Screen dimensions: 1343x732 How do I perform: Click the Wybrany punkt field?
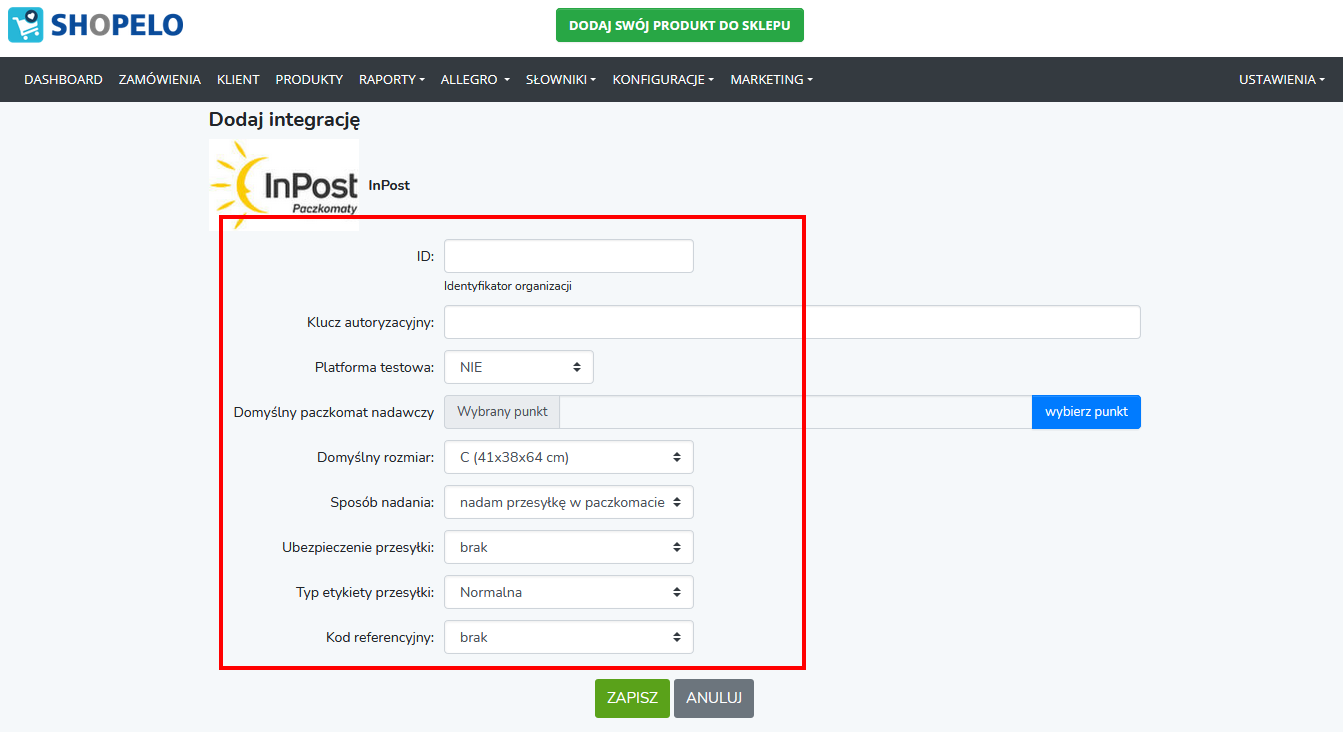click(796, 412)
